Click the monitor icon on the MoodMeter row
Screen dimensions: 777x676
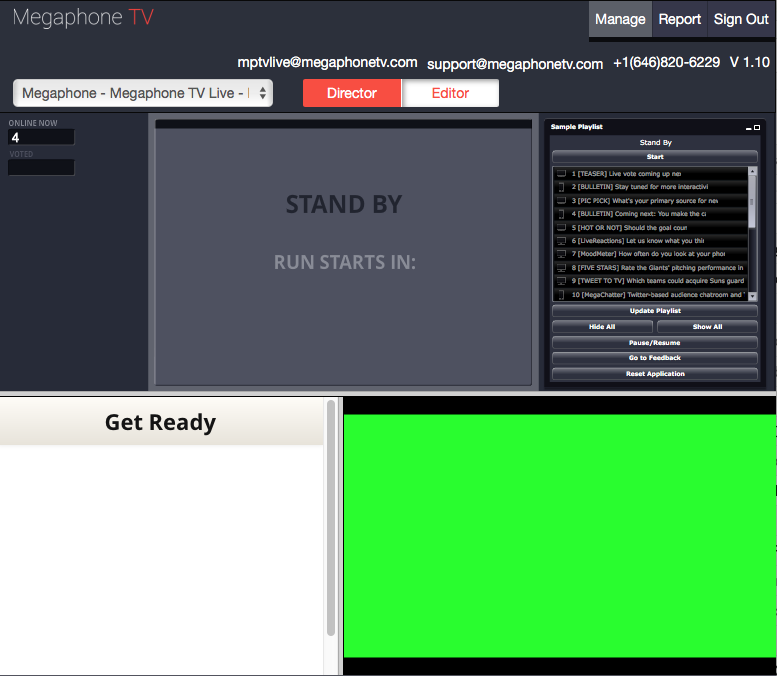[x=561, y=254]
